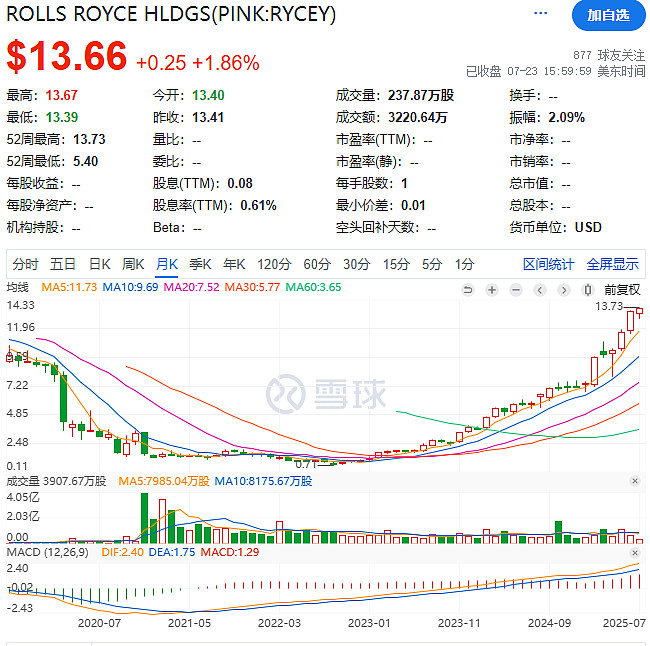The width and height of the screenshot is (650, 646).
Task: Open 全屏显示 fullscreen display link
Action: tap(613, 264)
